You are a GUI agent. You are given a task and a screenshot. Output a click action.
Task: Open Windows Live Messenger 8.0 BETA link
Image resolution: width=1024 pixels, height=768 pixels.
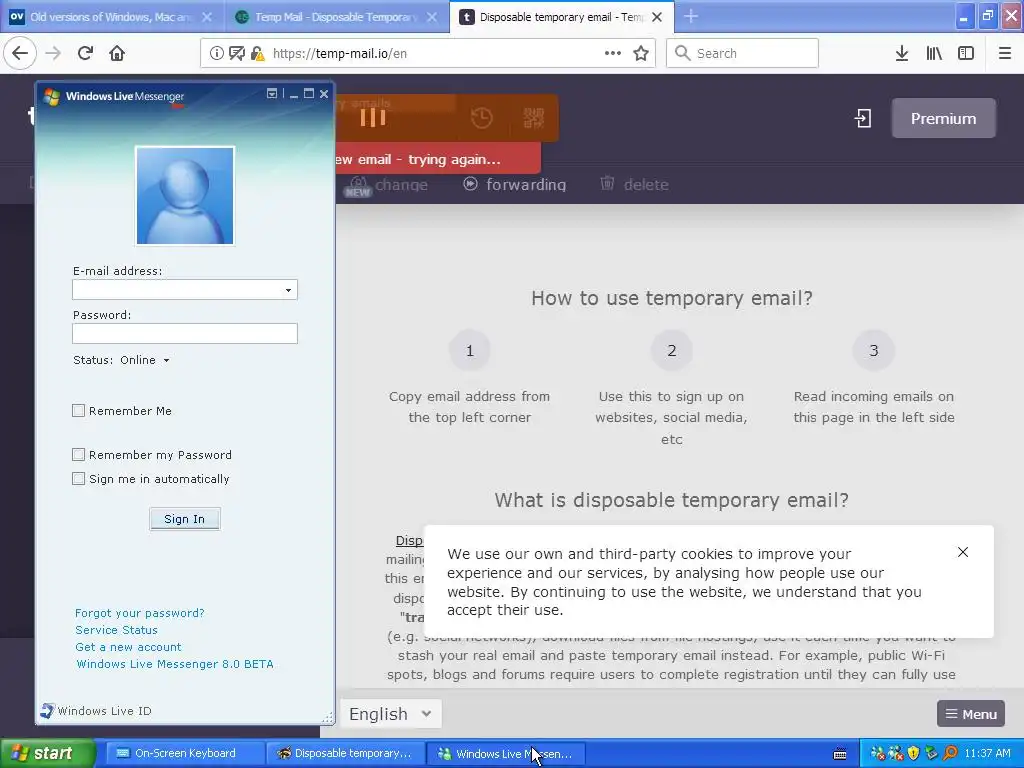[x=174, y=664]
